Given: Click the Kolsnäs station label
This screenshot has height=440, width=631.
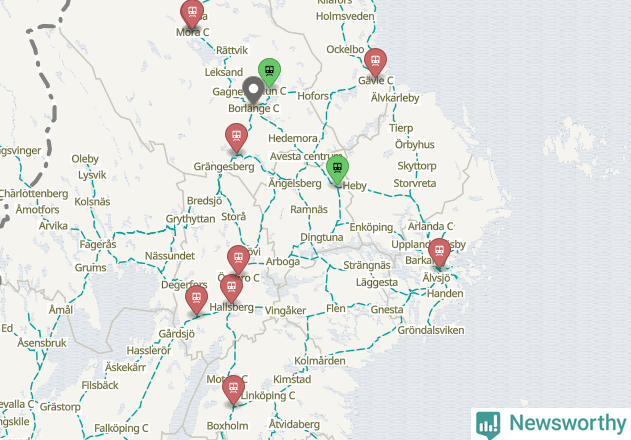Looking at the screenshot, I should pos(92,202).
